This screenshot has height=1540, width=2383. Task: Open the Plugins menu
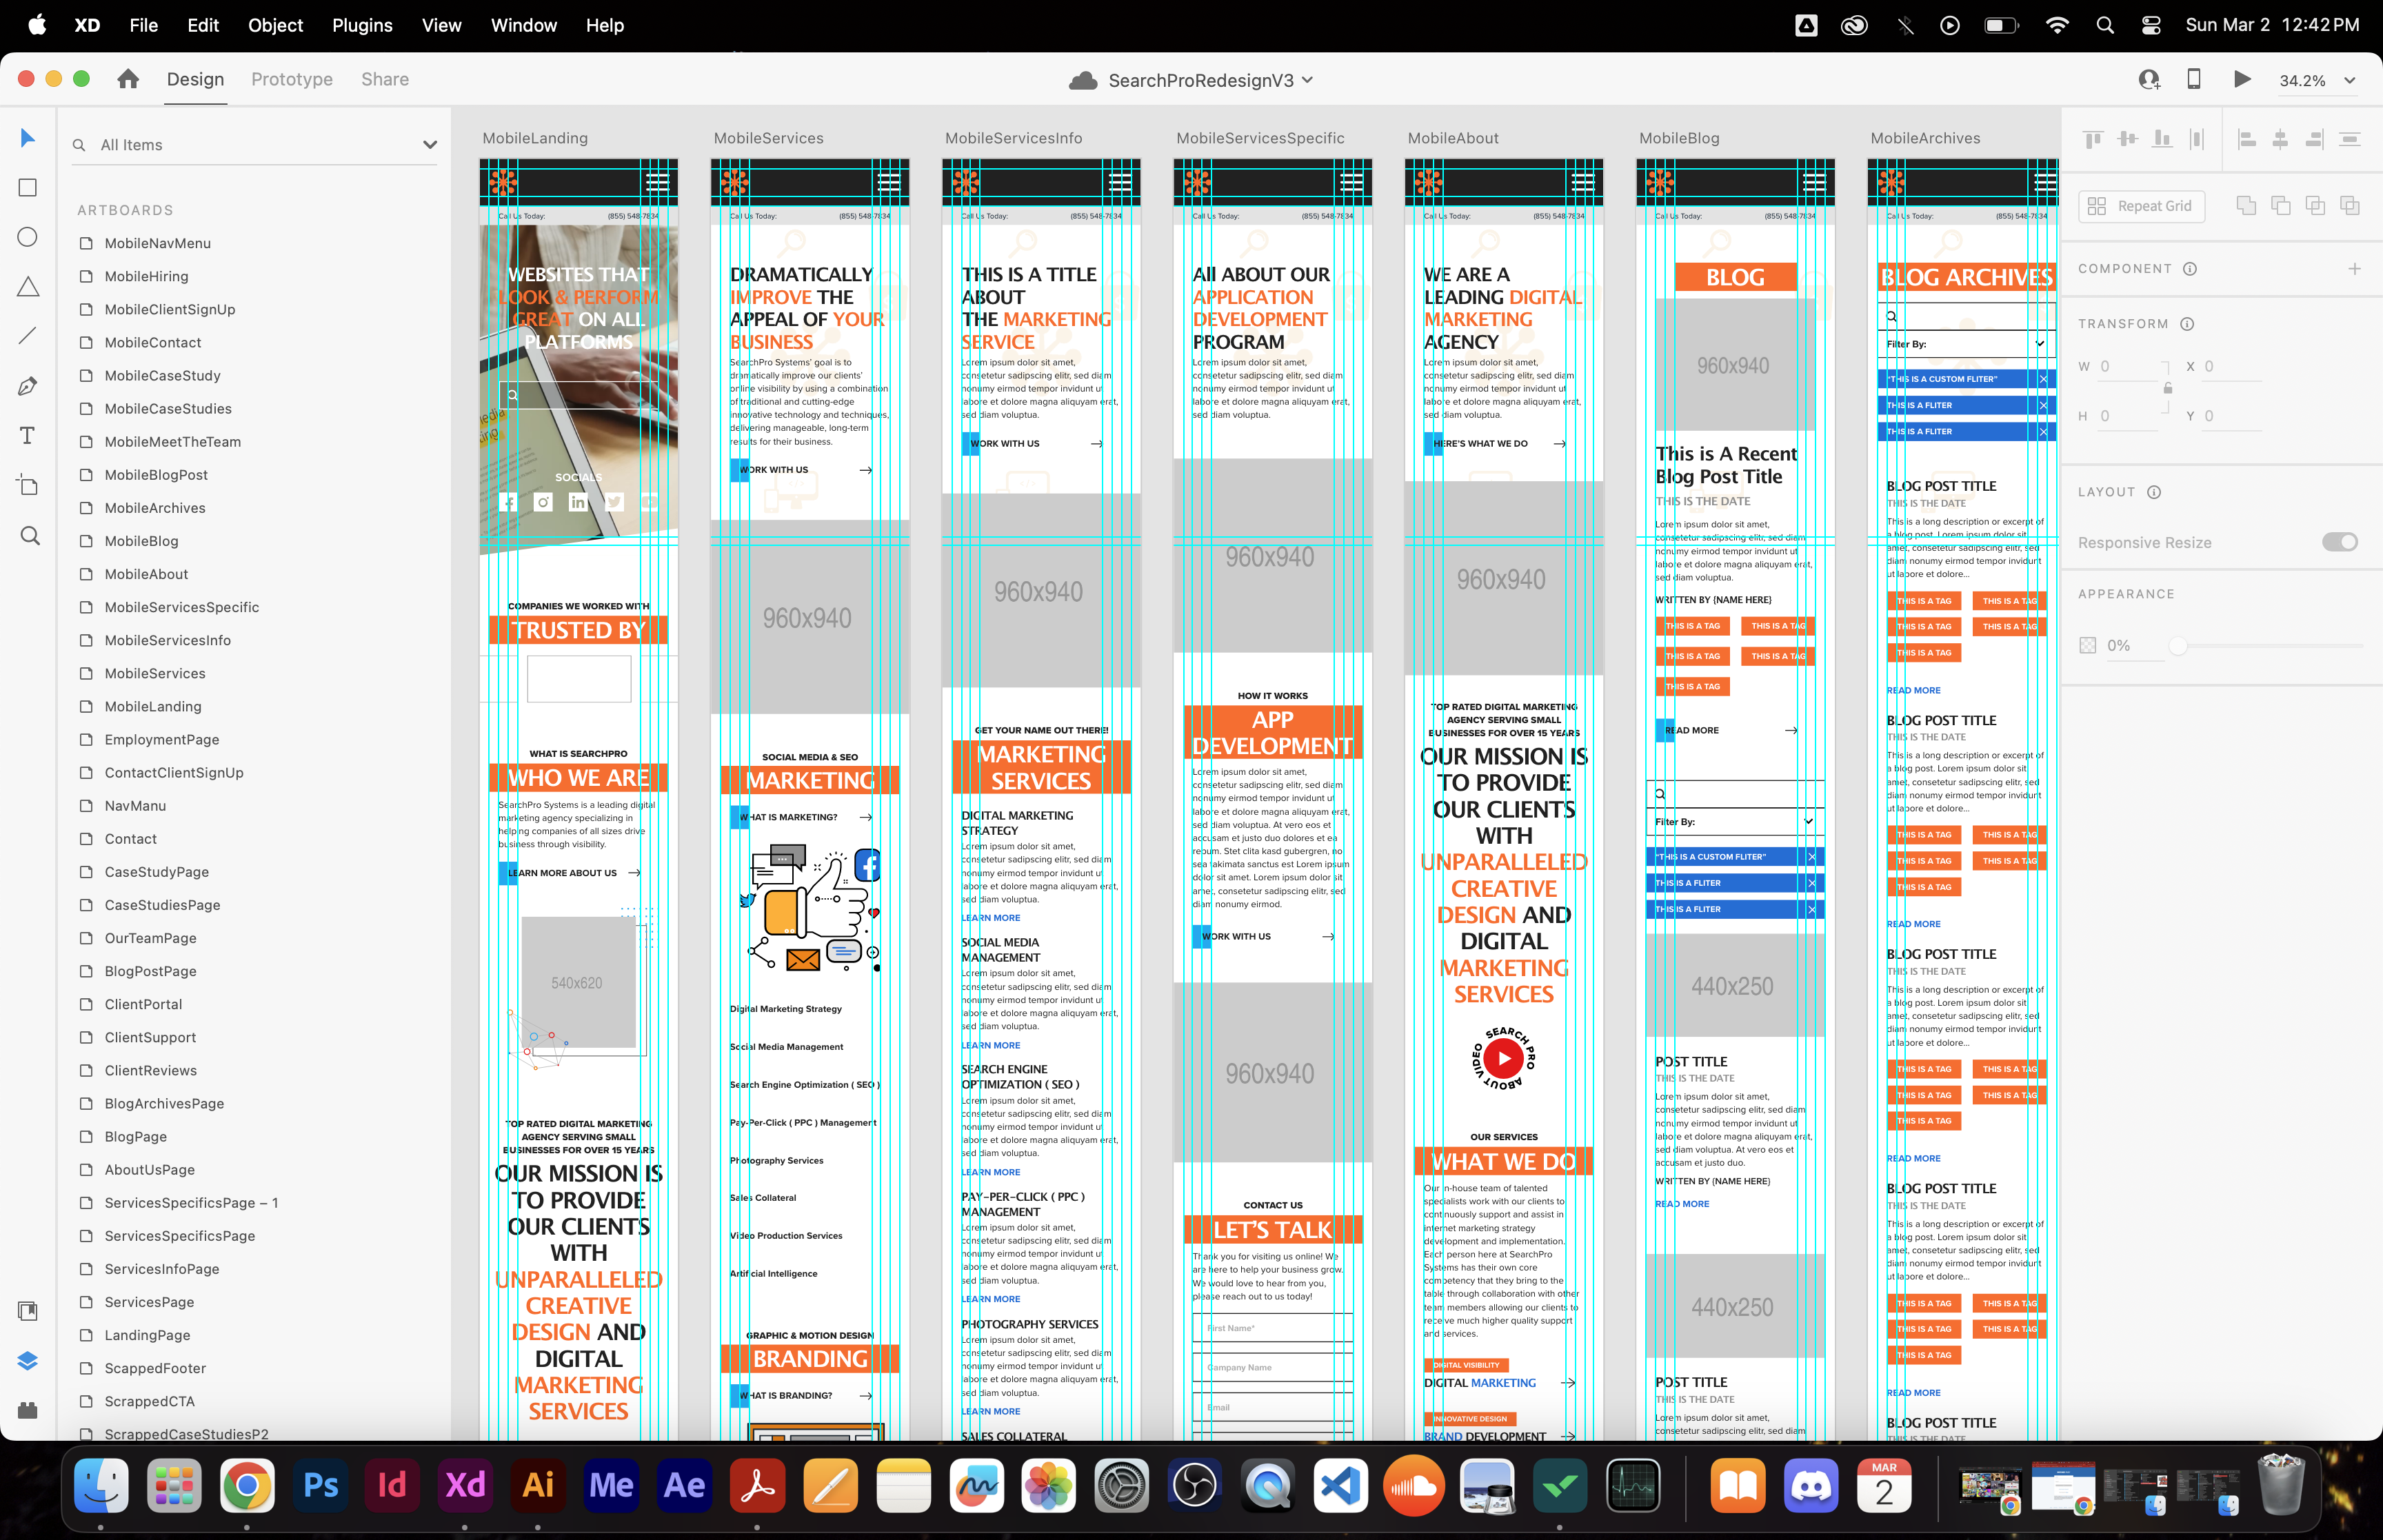click(x=362, y=25)
